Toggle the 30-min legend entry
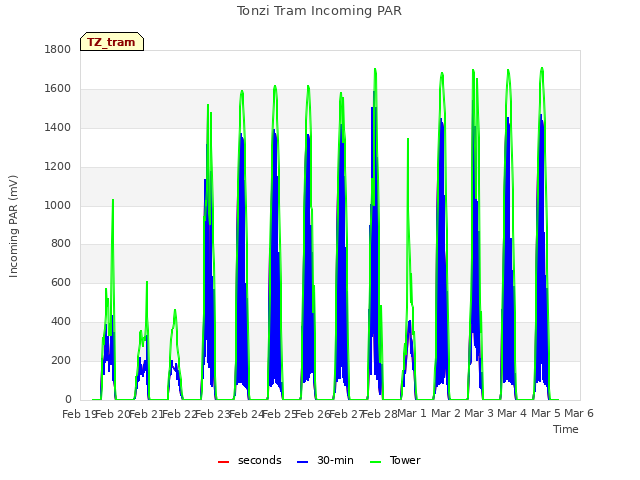Viewport: 640px width, 480px height. (x=325, y=460)
